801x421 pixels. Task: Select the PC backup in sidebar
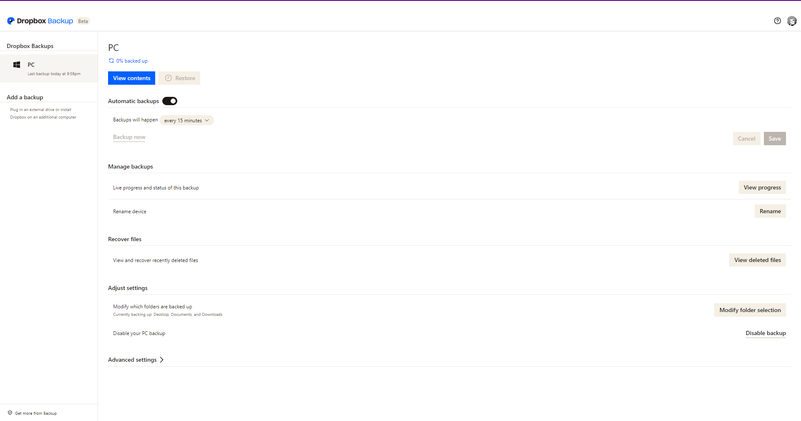pyautogui.click(x=48, y=68)
